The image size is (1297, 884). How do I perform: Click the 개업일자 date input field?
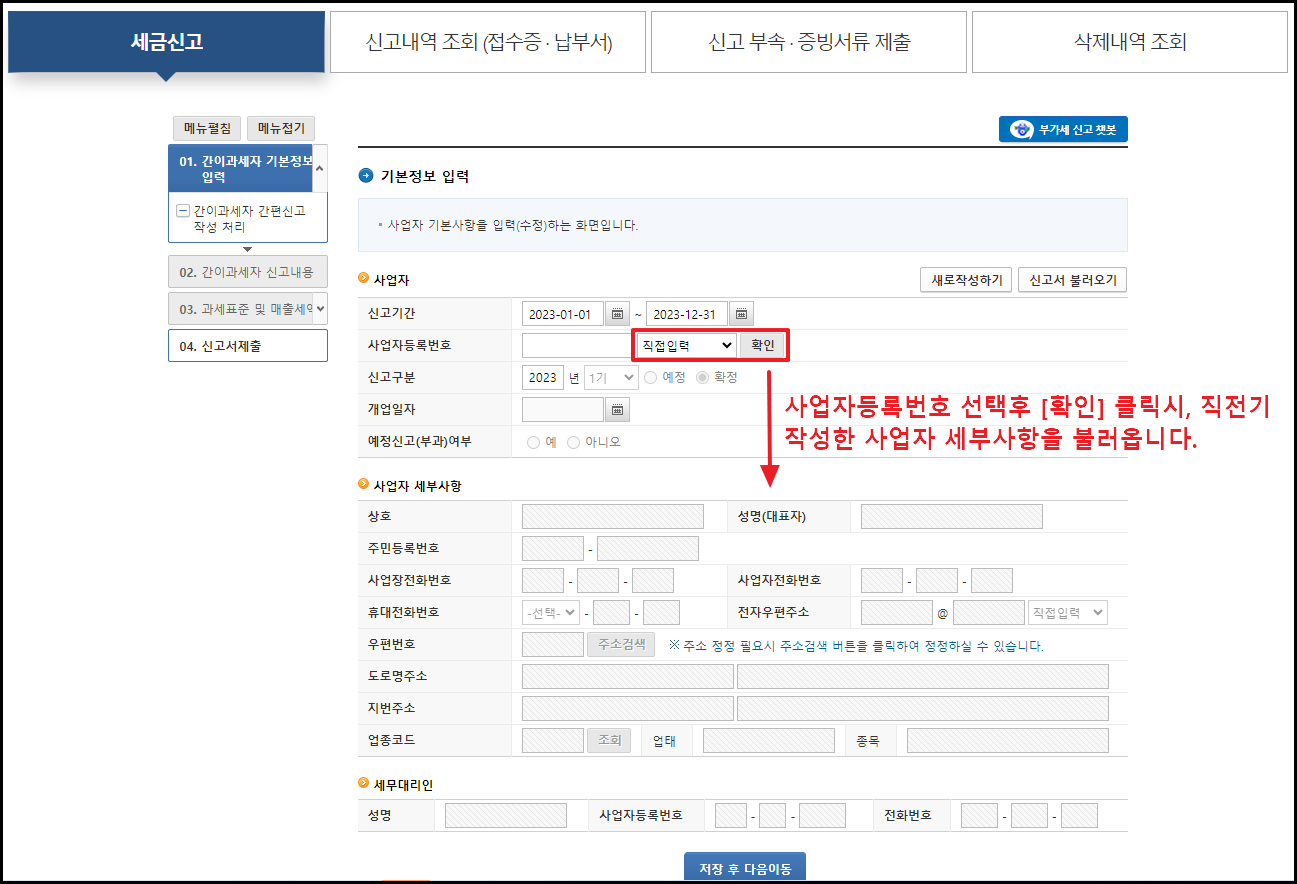pos(563,410)
